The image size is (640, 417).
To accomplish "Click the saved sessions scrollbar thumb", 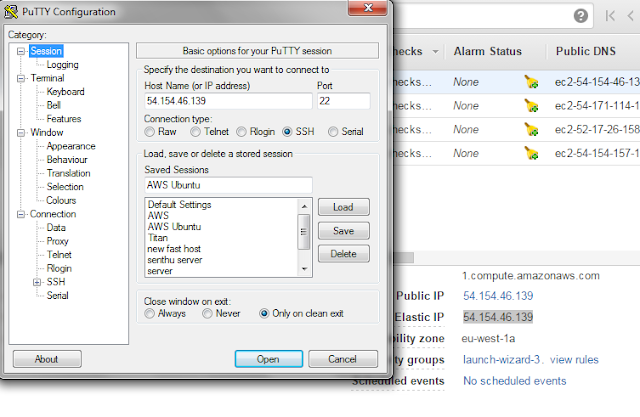I will (304, 232).
